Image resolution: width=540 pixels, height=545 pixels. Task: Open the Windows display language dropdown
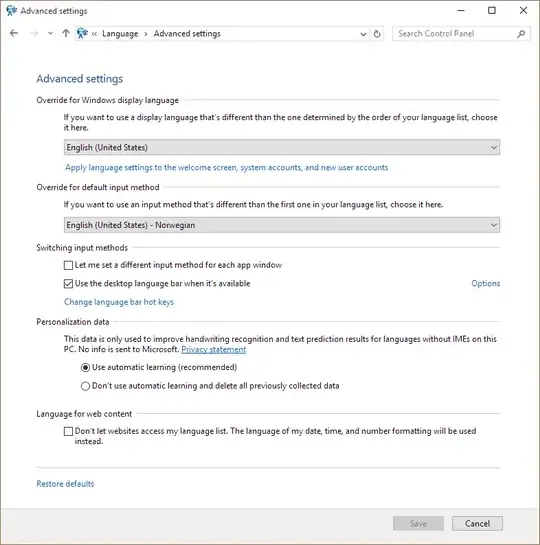(282, 147)
